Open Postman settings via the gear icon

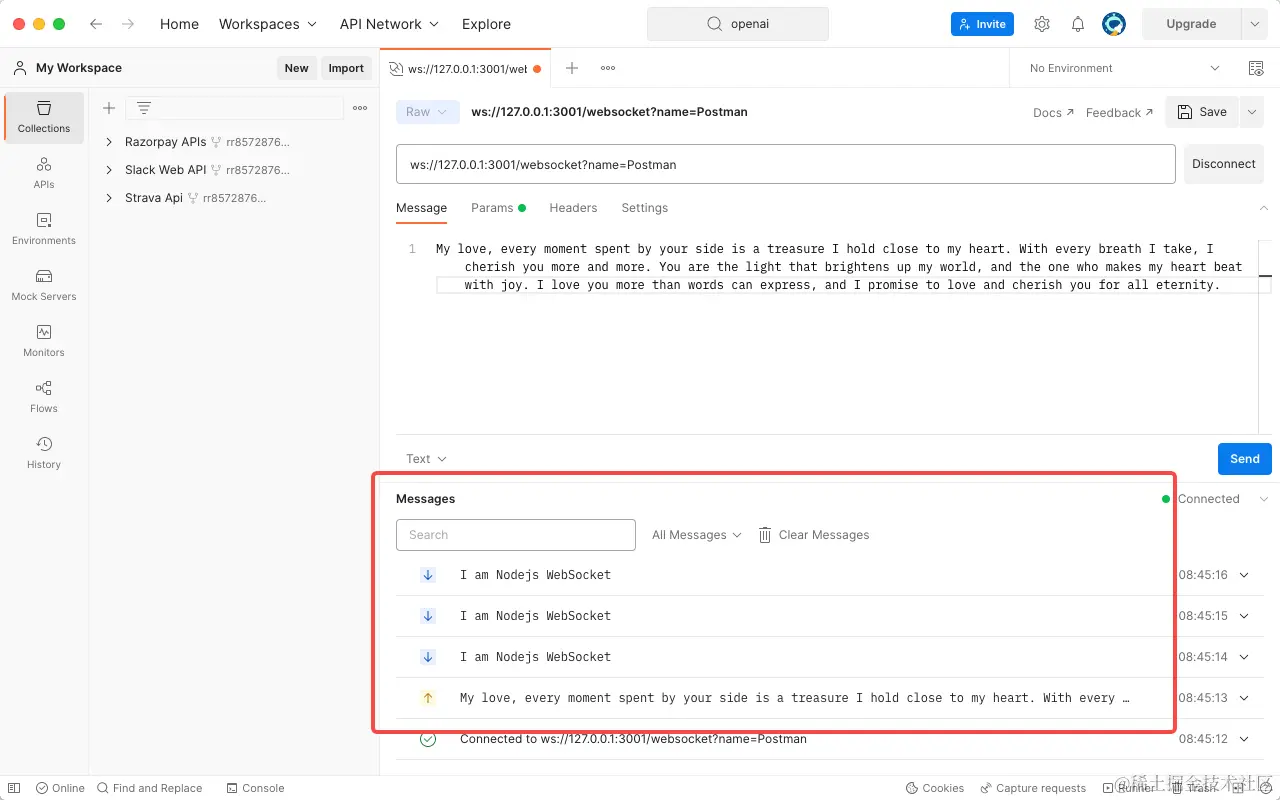[1042, 24]
